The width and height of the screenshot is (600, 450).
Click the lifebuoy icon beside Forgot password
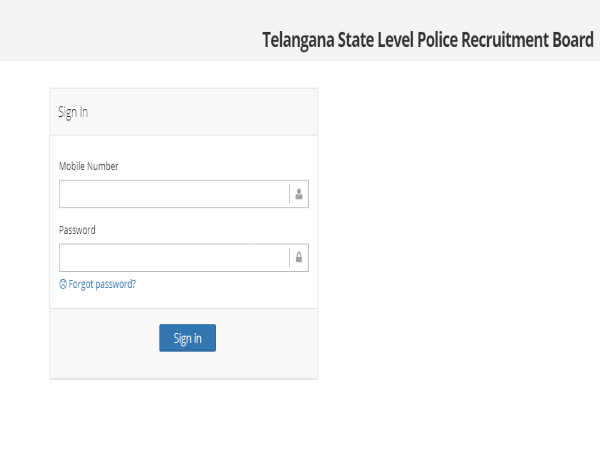point(63,284)
